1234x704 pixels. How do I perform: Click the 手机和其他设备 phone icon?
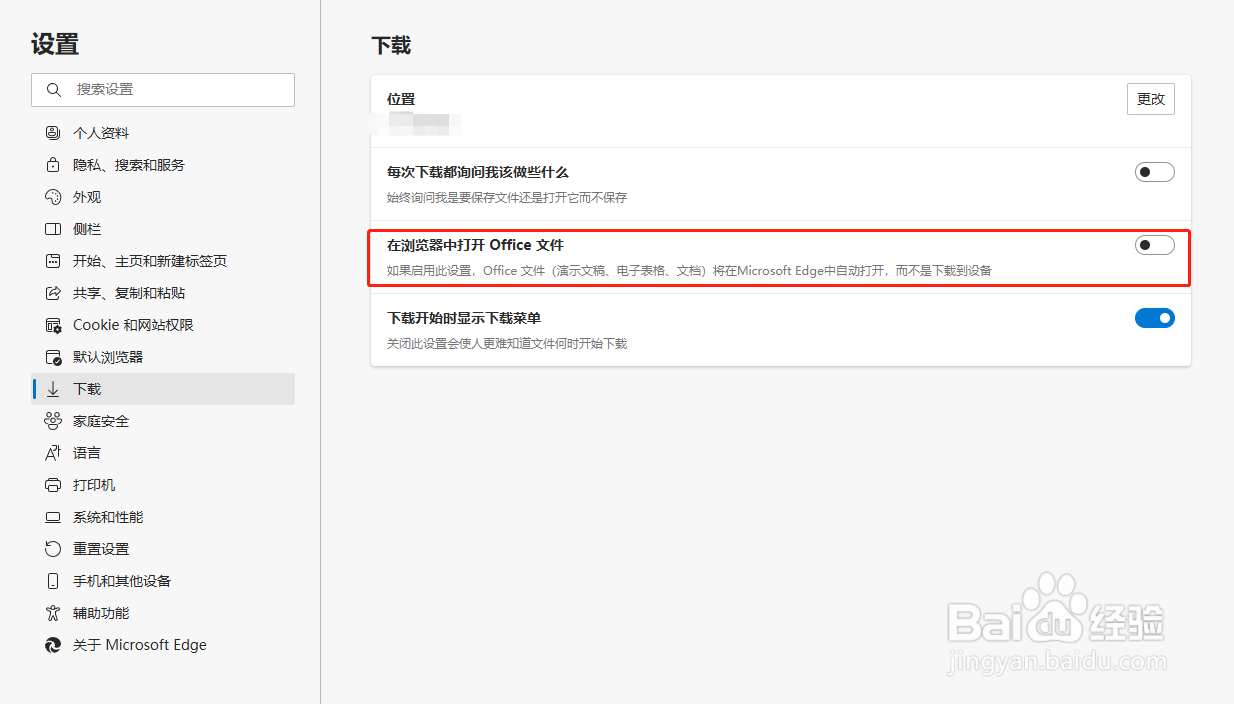[x=53, y=581]
